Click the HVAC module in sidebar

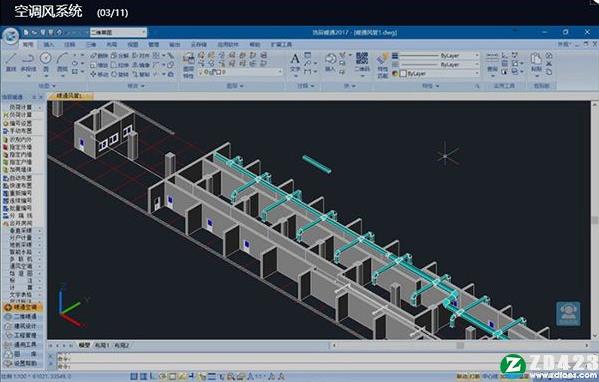coord(23,307)
